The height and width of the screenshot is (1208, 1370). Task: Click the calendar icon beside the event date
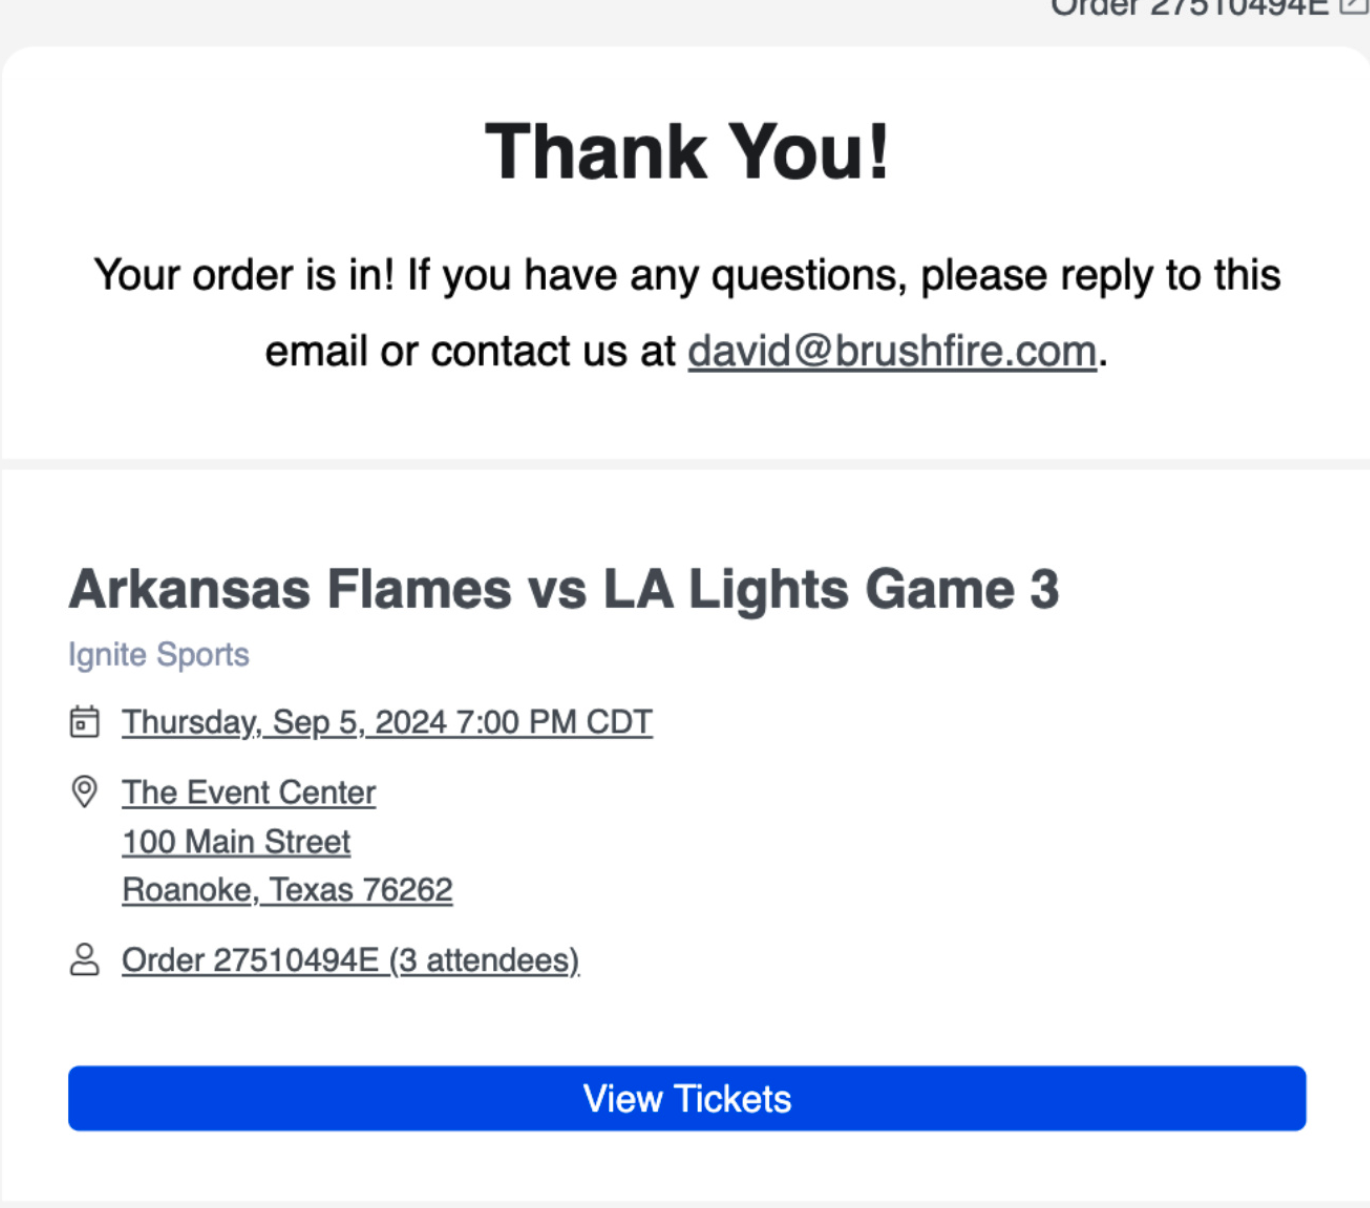click(85, 722)
